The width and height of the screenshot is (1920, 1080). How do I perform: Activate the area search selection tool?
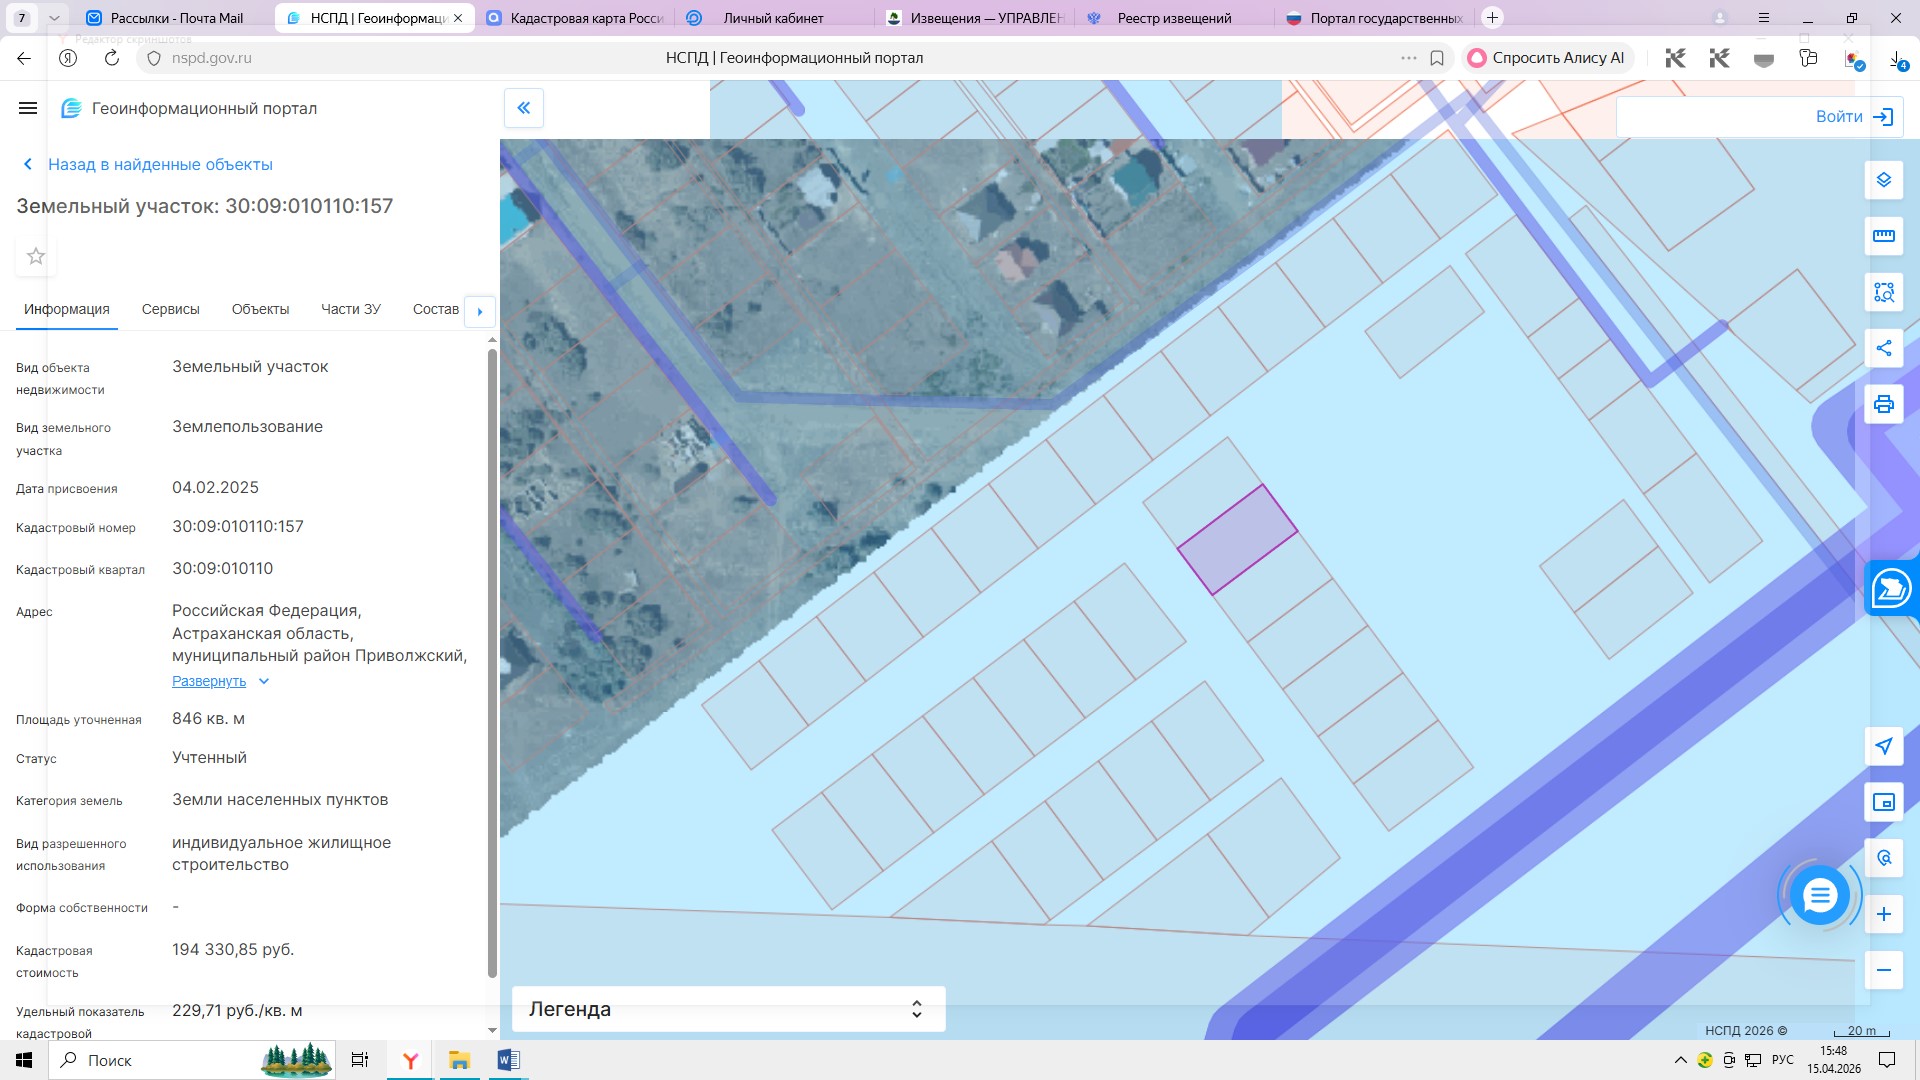click(x=1883, y=292)
